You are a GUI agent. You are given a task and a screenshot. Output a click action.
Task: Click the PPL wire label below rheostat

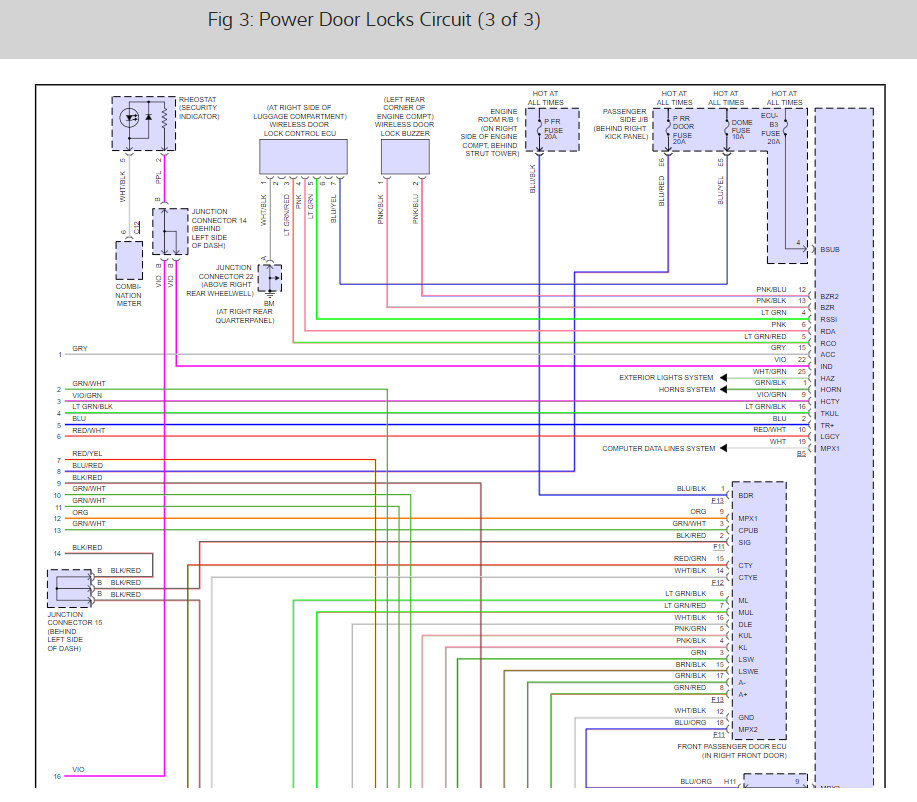(x=158, y=177)
